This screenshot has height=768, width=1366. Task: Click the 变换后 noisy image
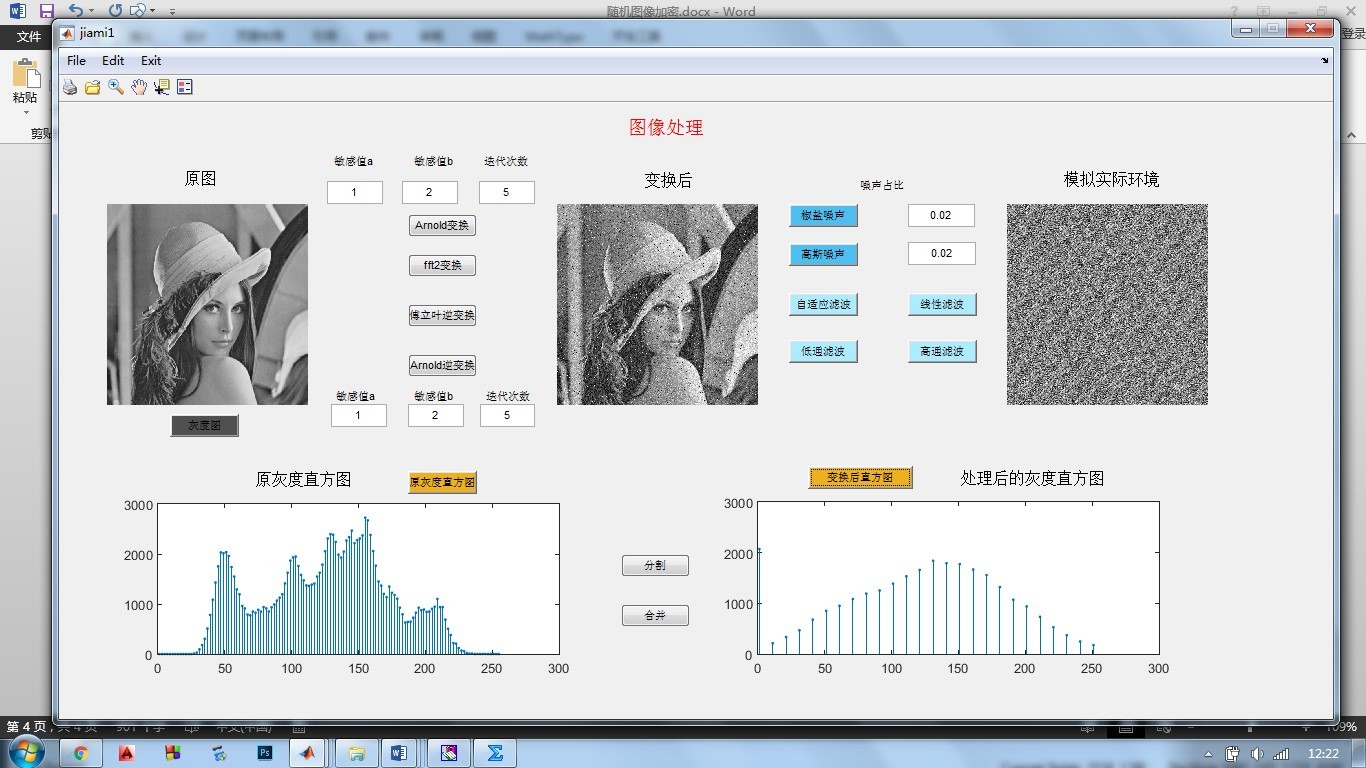tap(657, 304)
